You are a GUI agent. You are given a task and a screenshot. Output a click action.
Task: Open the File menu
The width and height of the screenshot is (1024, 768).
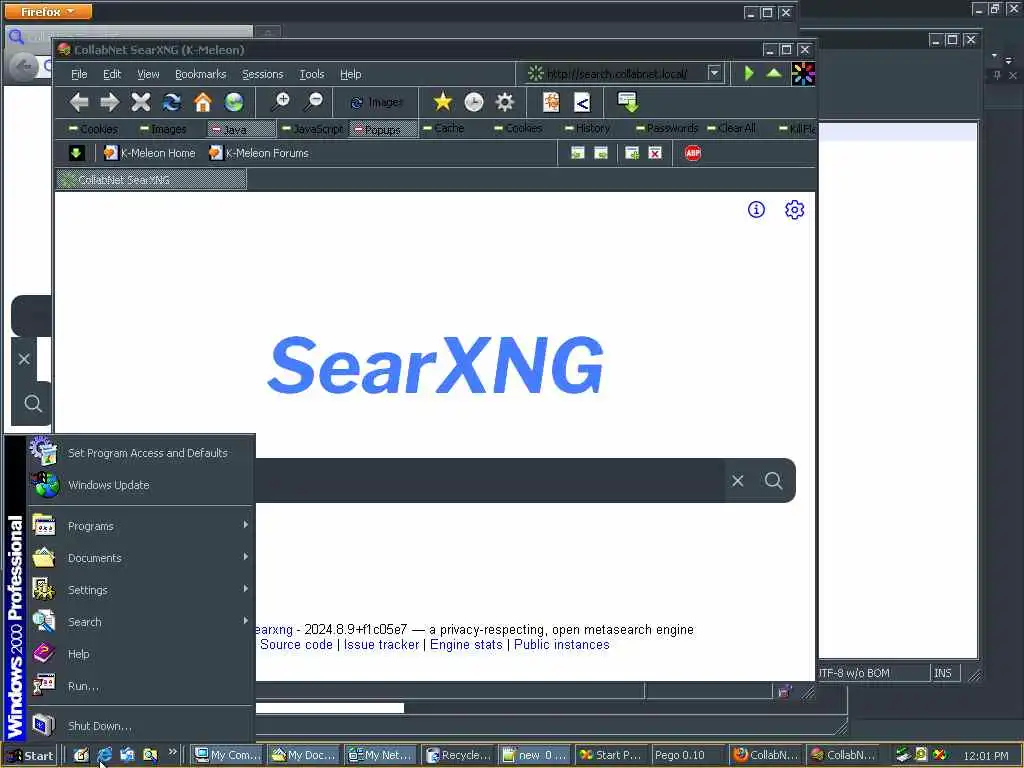pyautogui.click(x=79, y=74)
